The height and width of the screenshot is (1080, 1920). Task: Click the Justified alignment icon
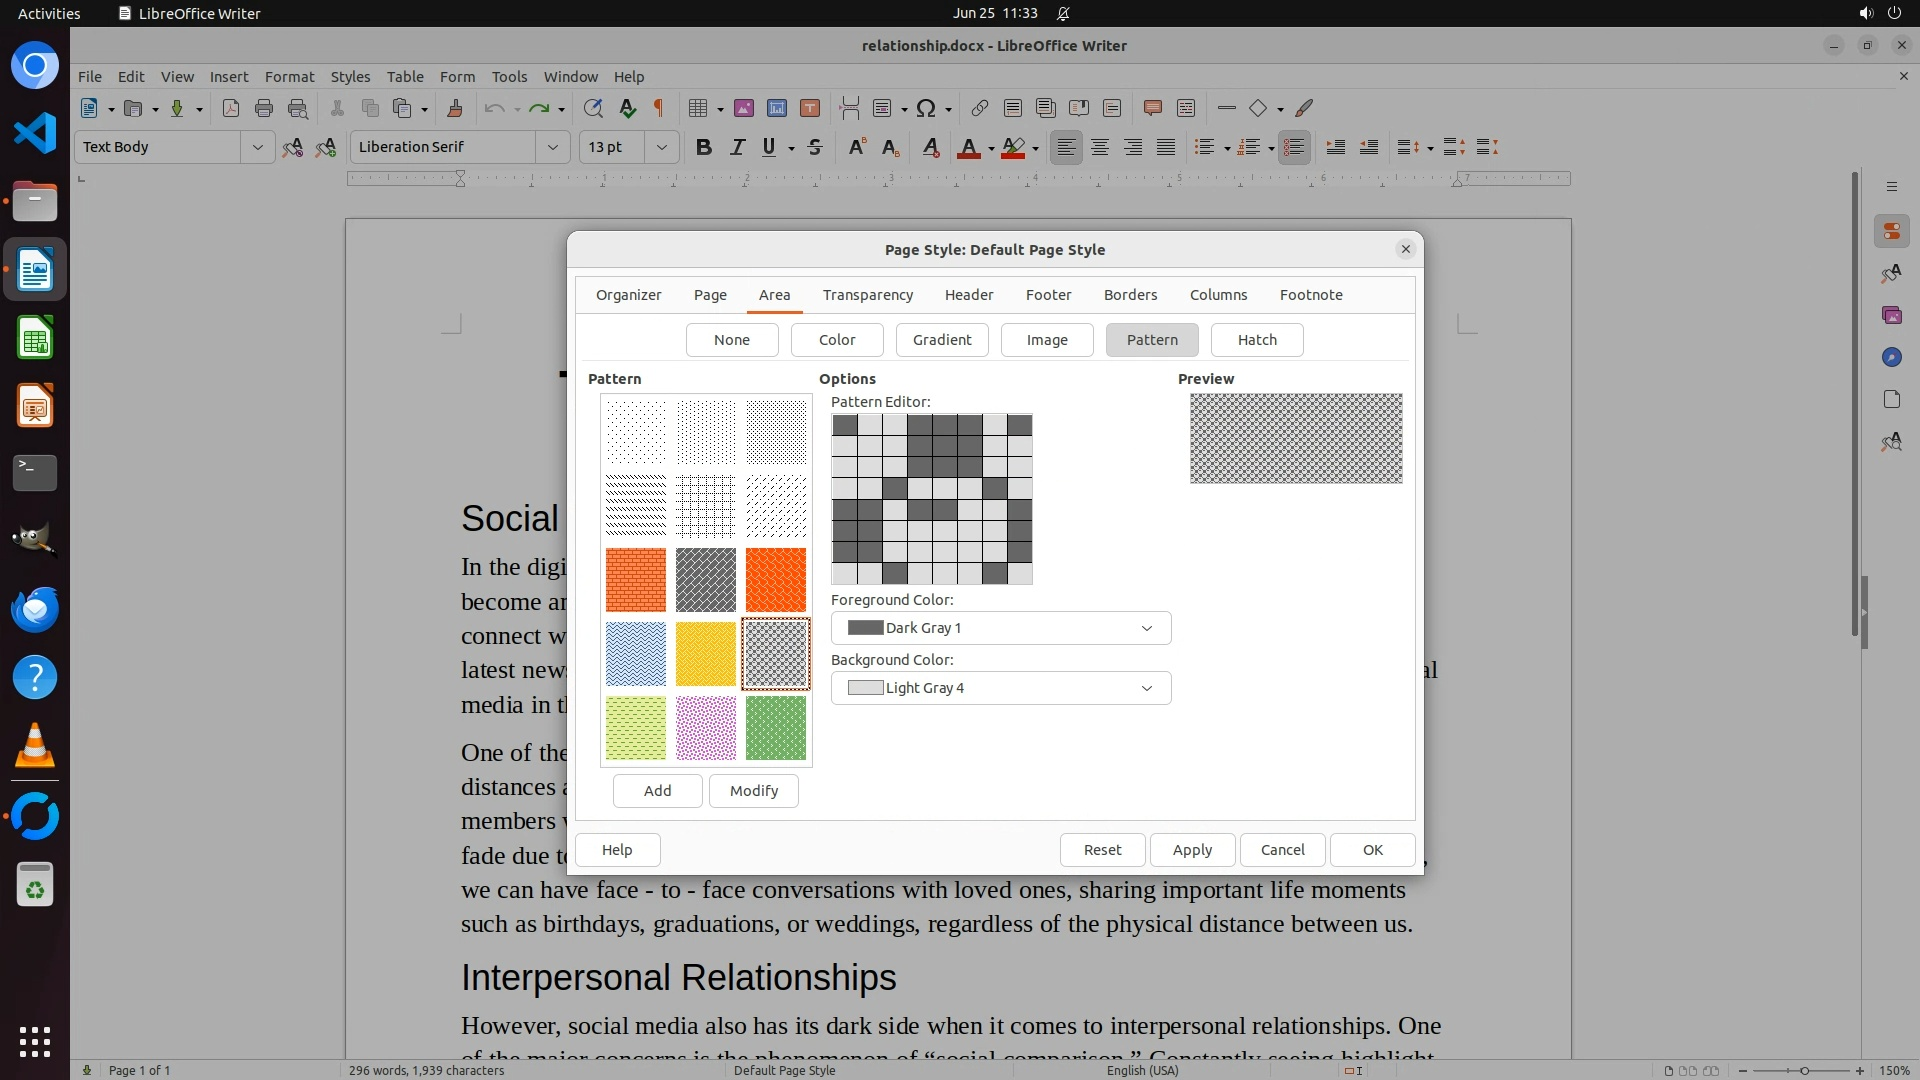[1166, 147]
